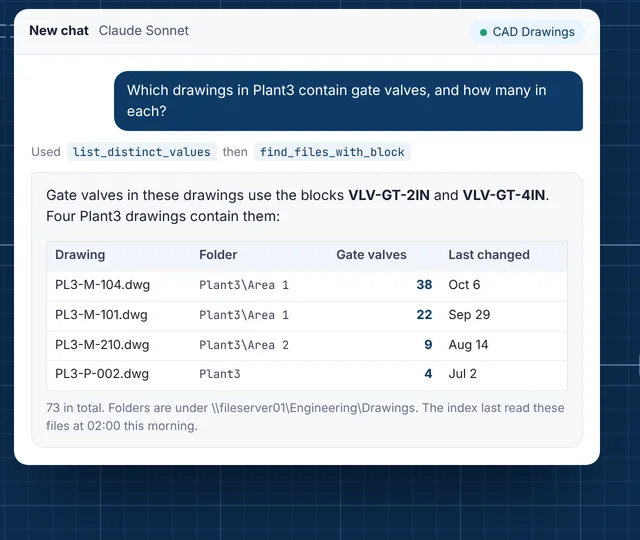This screenshot has width=640, height=540.
Task: Sort by the Last changed column header
Action: click(489, 255)
